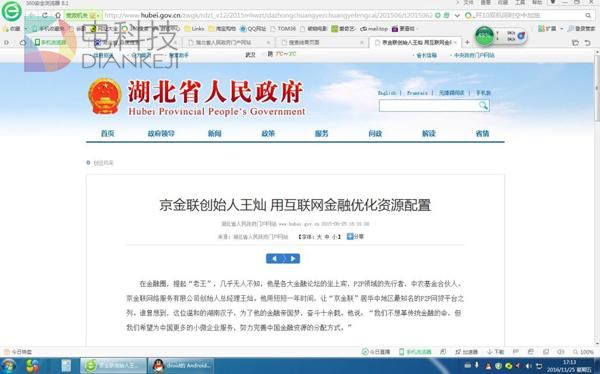The width and height of the screenshot is (600, 374).
Task: Open the 解读 navigation menu item
Action: coord(429,133)
